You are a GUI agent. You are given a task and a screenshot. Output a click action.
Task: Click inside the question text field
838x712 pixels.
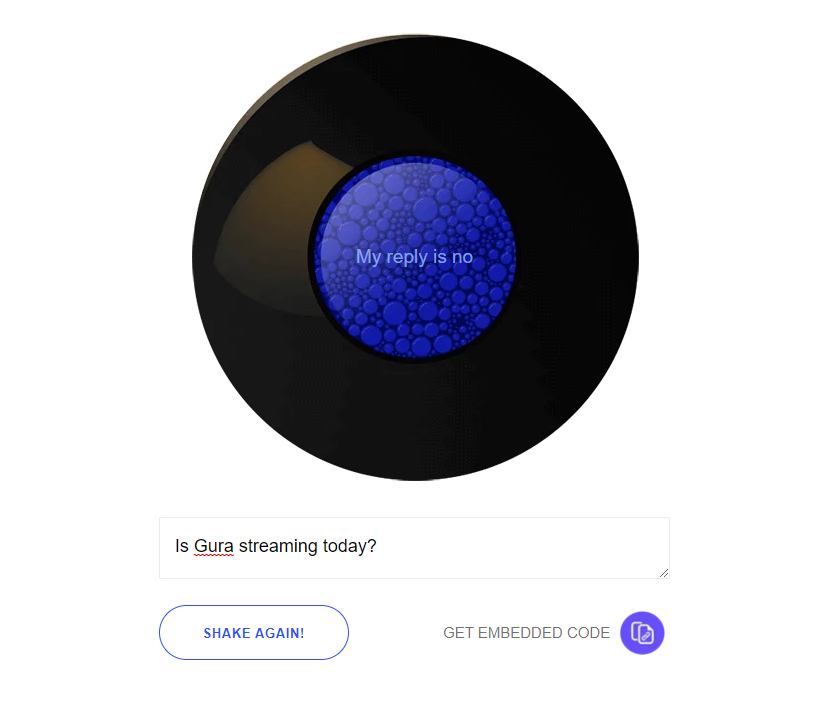(x=414, y=548)
